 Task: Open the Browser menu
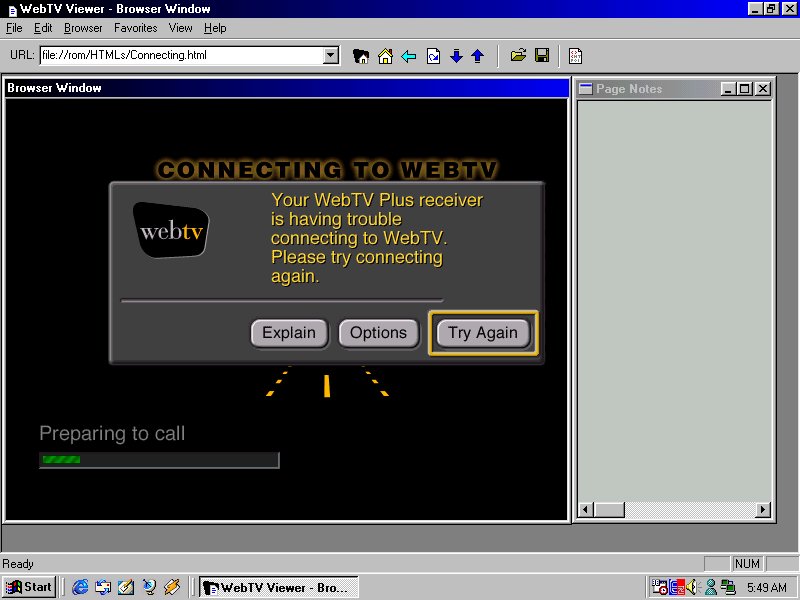(83, 28)
